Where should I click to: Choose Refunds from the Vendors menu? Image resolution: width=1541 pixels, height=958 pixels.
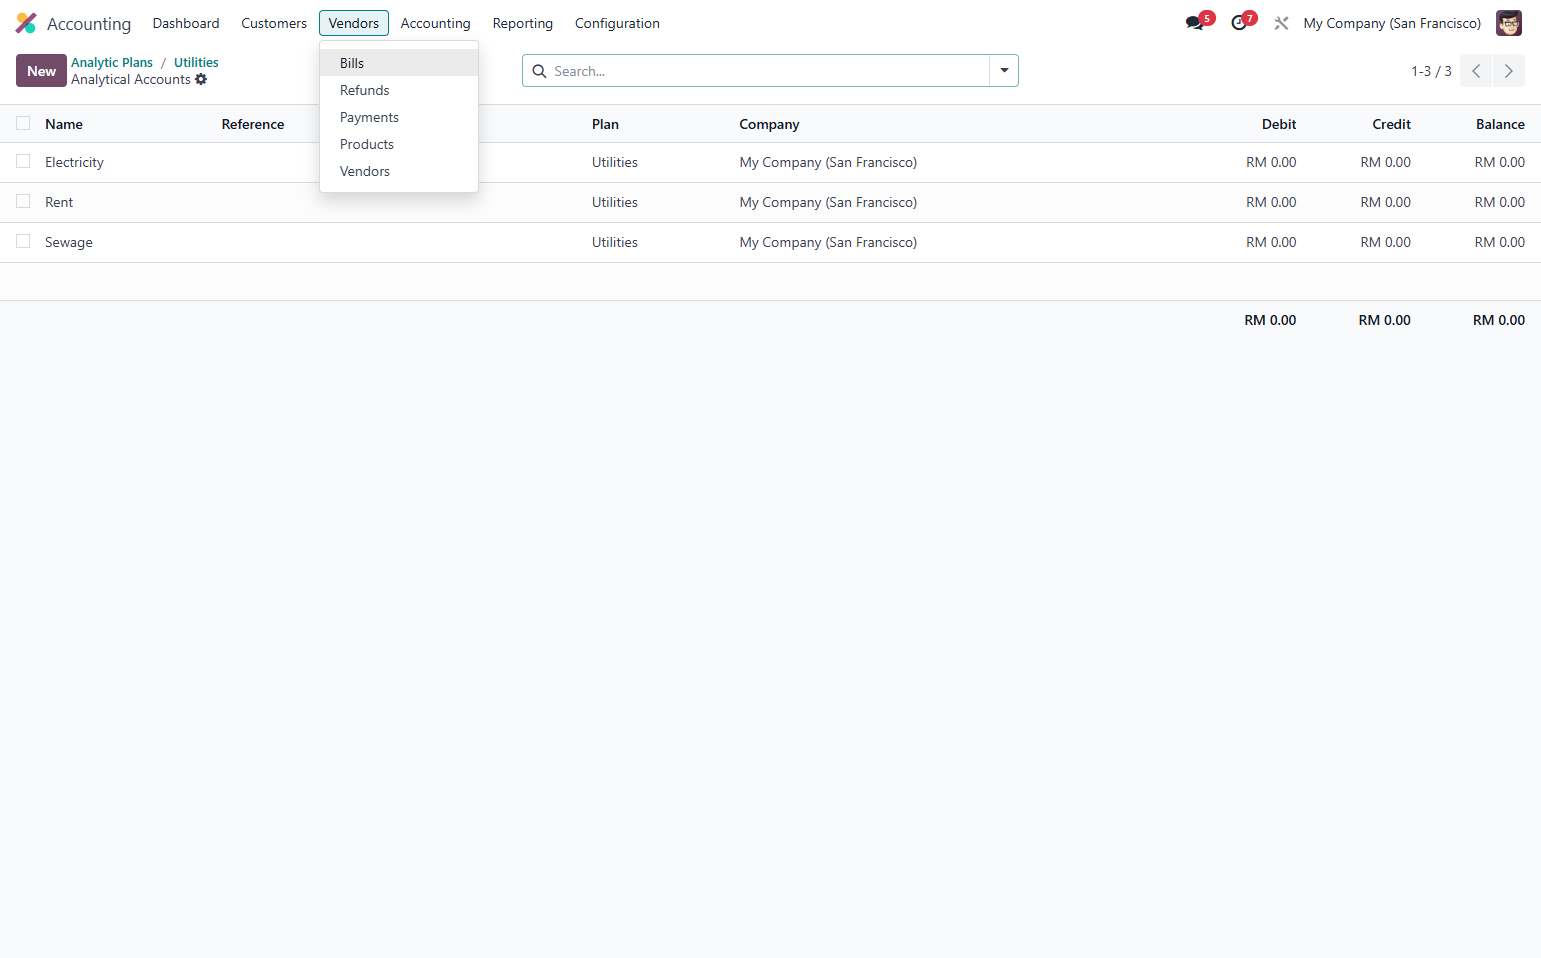point(399,90)
